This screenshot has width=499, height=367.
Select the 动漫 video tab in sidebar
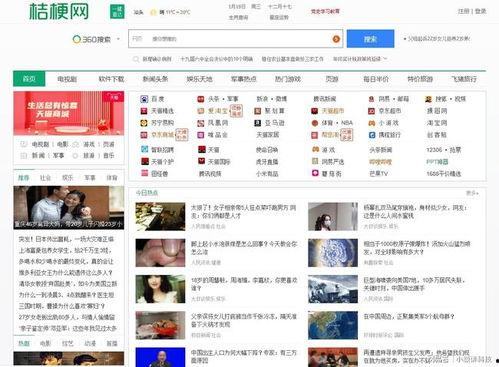90,343
